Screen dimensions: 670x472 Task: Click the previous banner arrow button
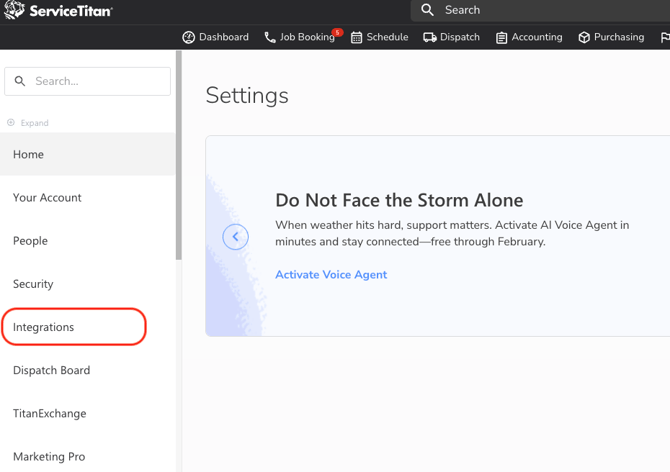click(x=235, y=237)
